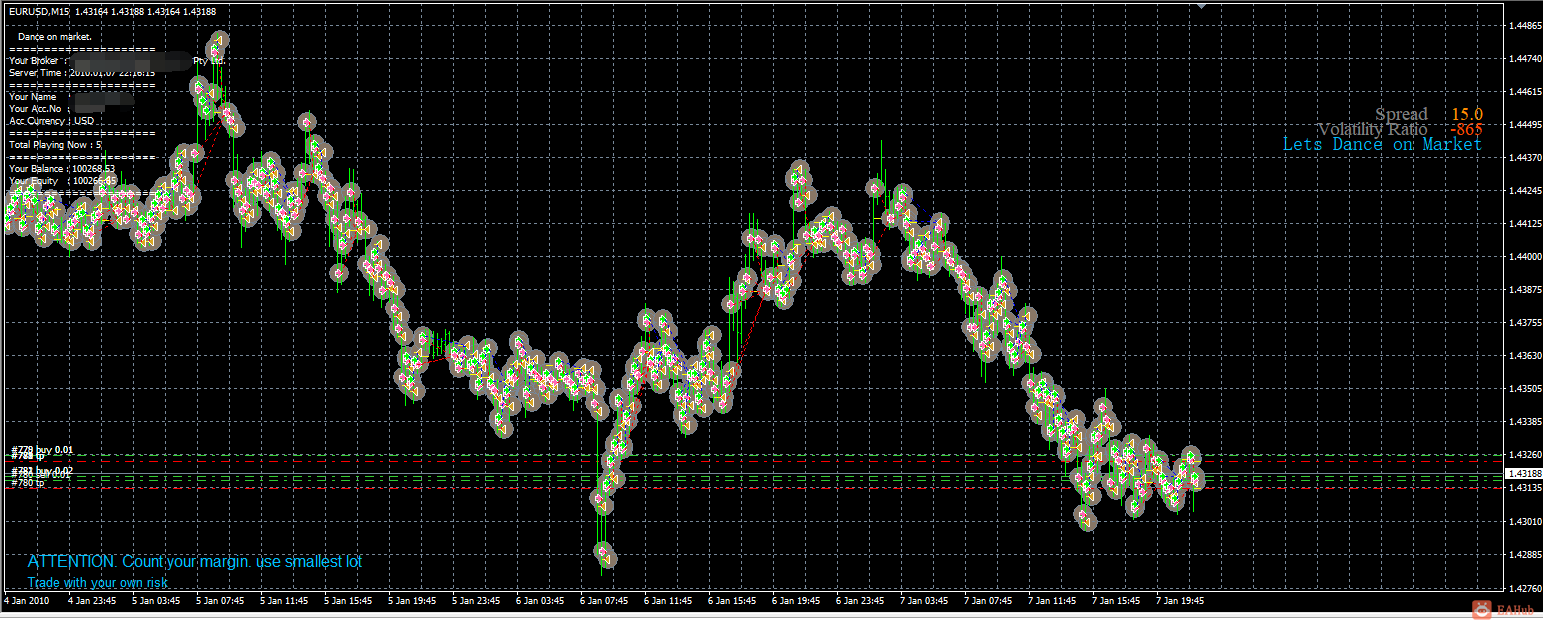Click the chart shift triangle marker at top

(x=1201, y=6)
